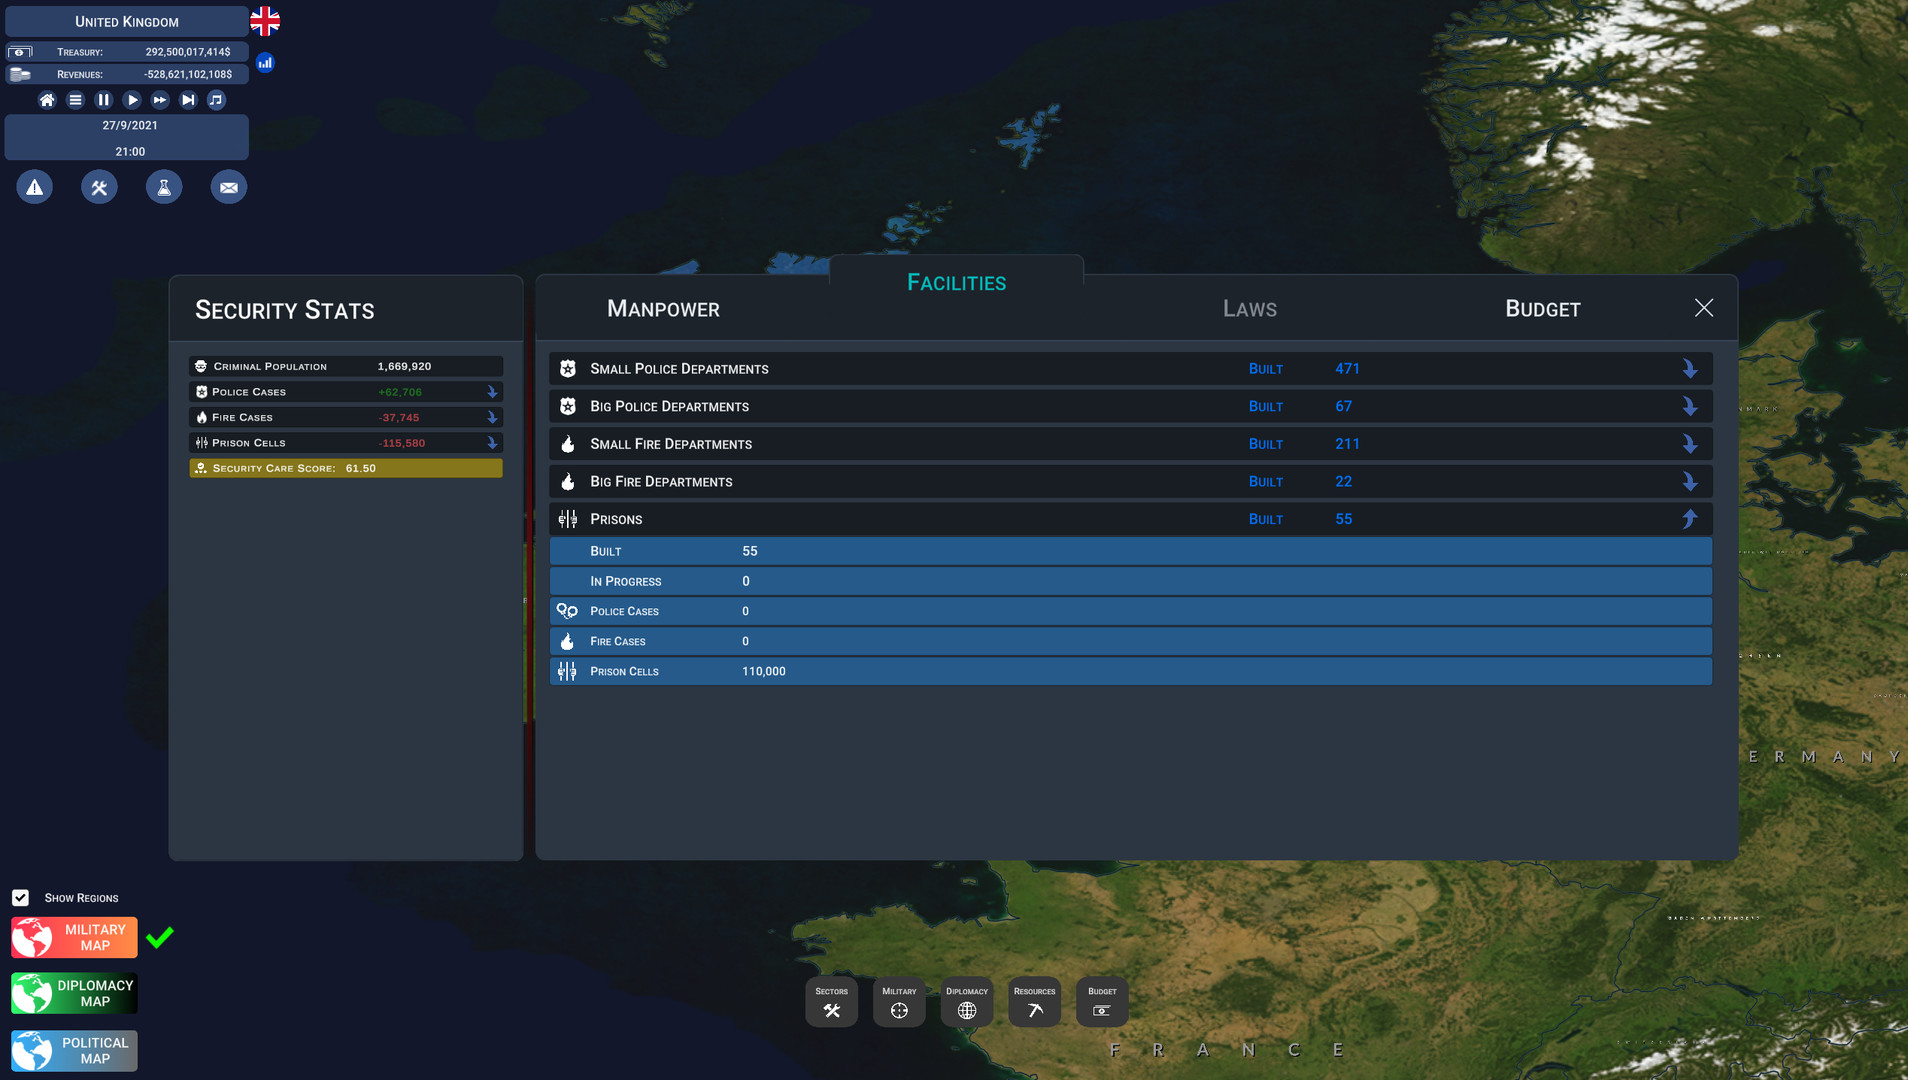Click the Security Care Score bar
Screen dimensions: 1908x1080
coord(346,468)
